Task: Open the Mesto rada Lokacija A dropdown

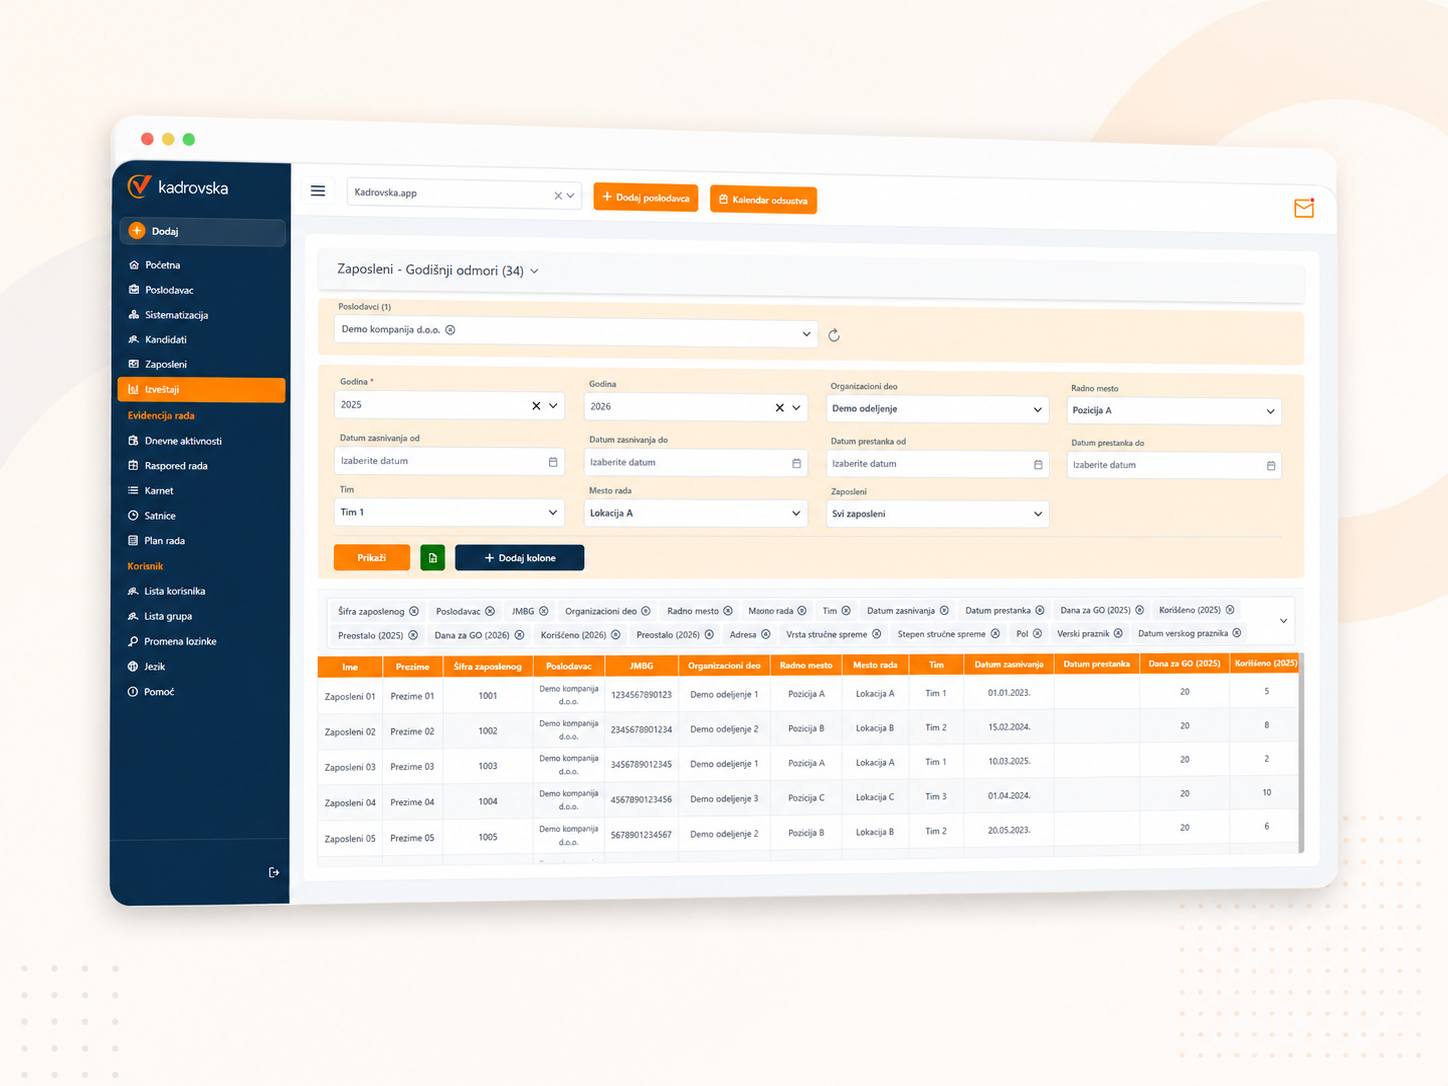Action: click(x=695, y=513)
